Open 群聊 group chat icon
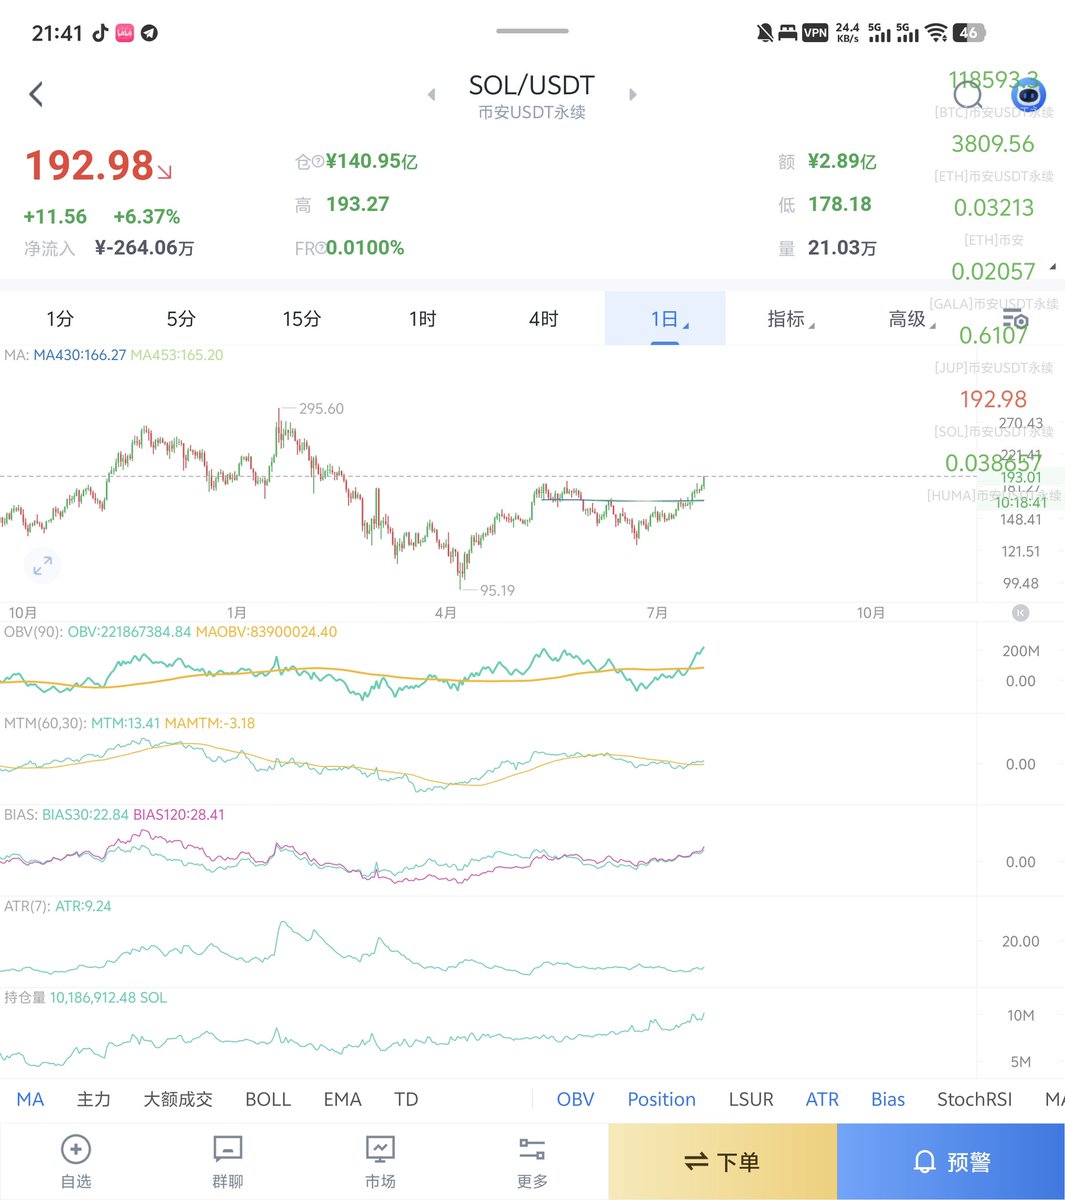1065x1200 pixels. coord(228,1149)
